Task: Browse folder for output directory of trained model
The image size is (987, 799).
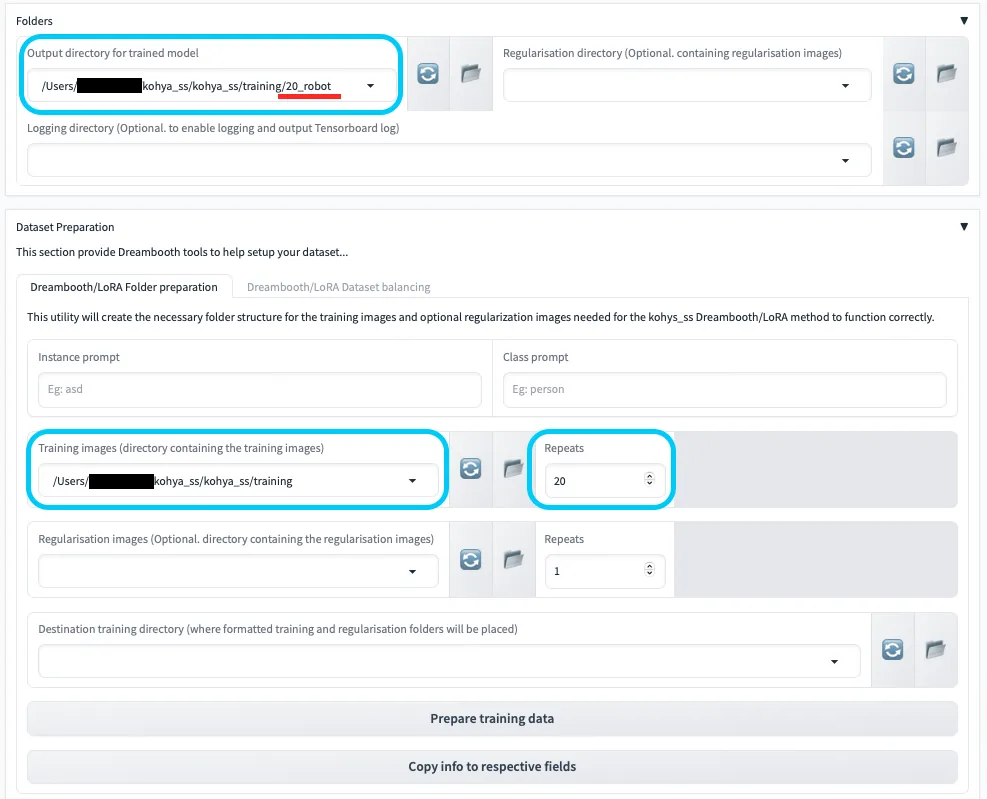Action: tap(471, 74)
